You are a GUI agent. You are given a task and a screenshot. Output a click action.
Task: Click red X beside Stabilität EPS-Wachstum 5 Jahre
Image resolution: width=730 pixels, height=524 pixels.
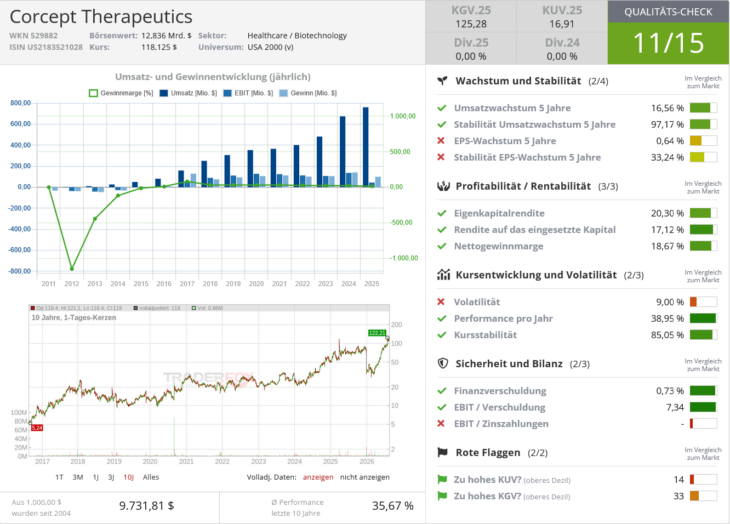point(441,157)
